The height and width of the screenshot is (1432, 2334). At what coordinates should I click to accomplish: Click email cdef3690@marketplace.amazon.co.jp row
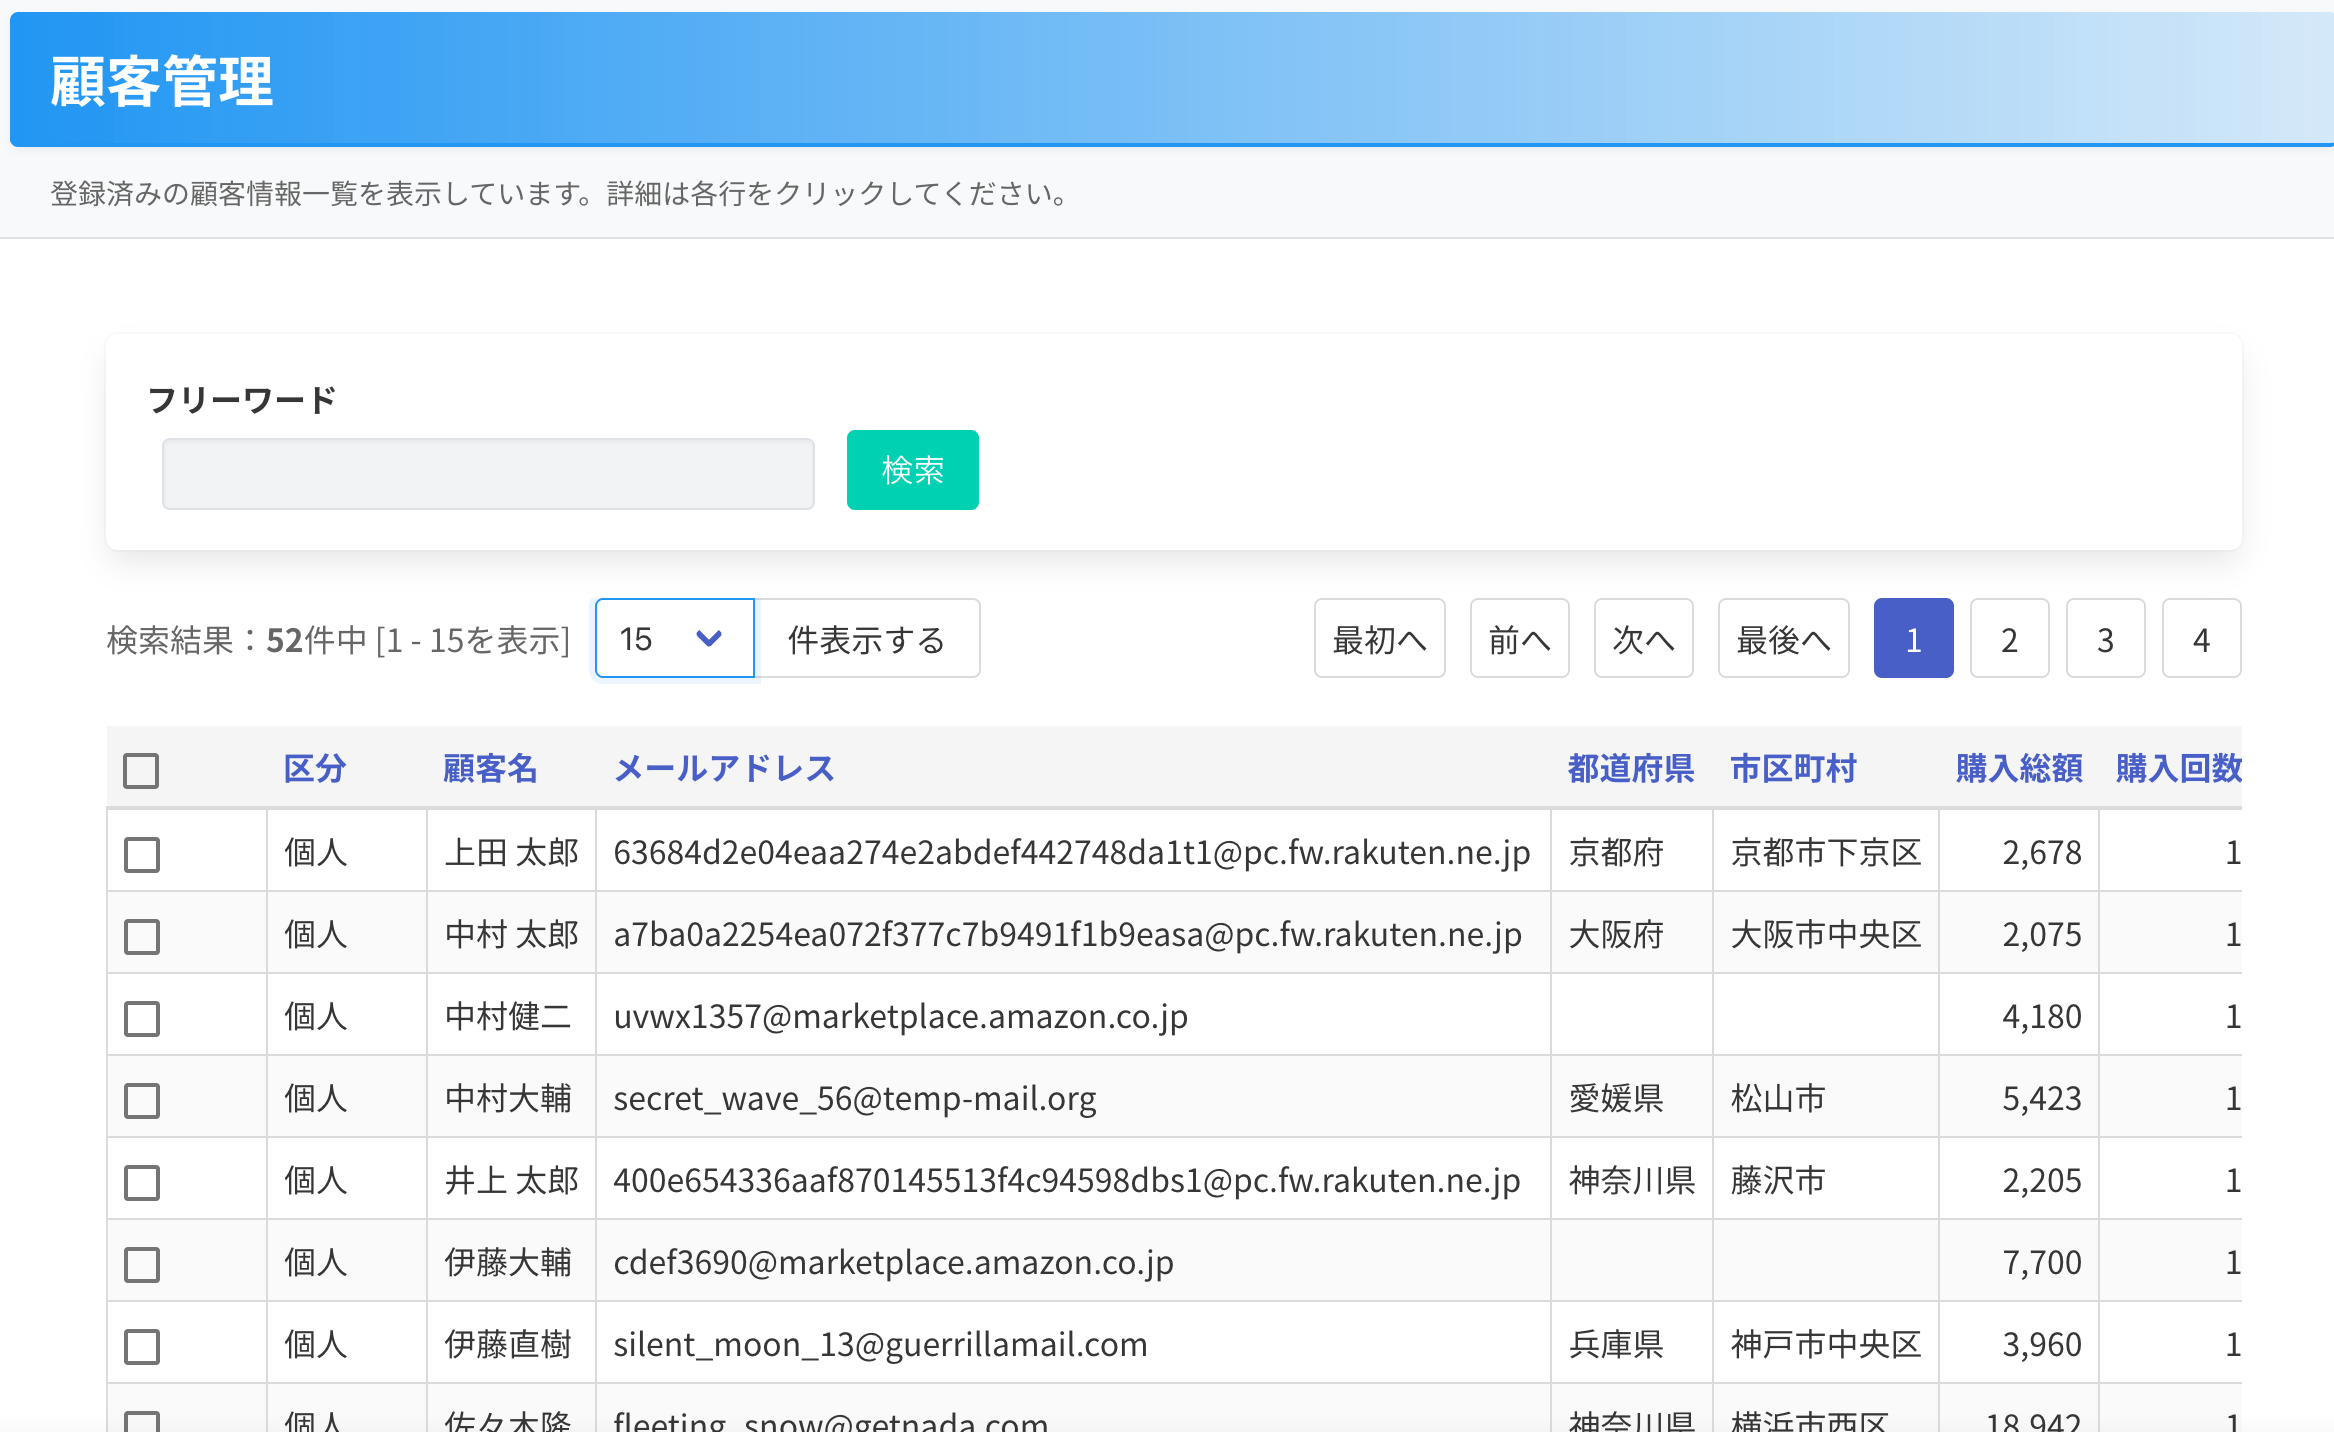coord(893,1262)
